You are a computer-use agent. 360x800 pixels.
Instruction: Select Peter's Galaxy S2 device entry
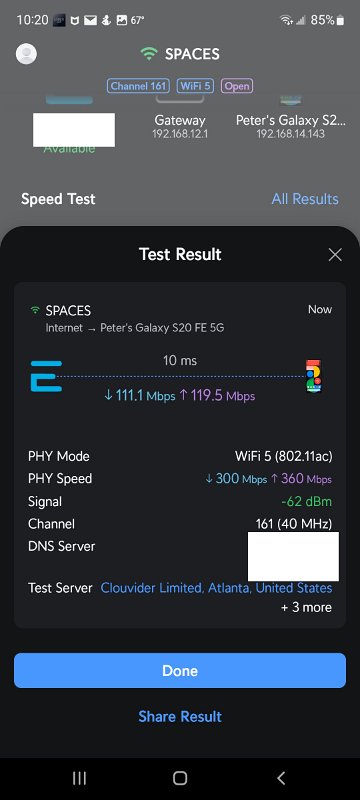[x=291, y=127]
